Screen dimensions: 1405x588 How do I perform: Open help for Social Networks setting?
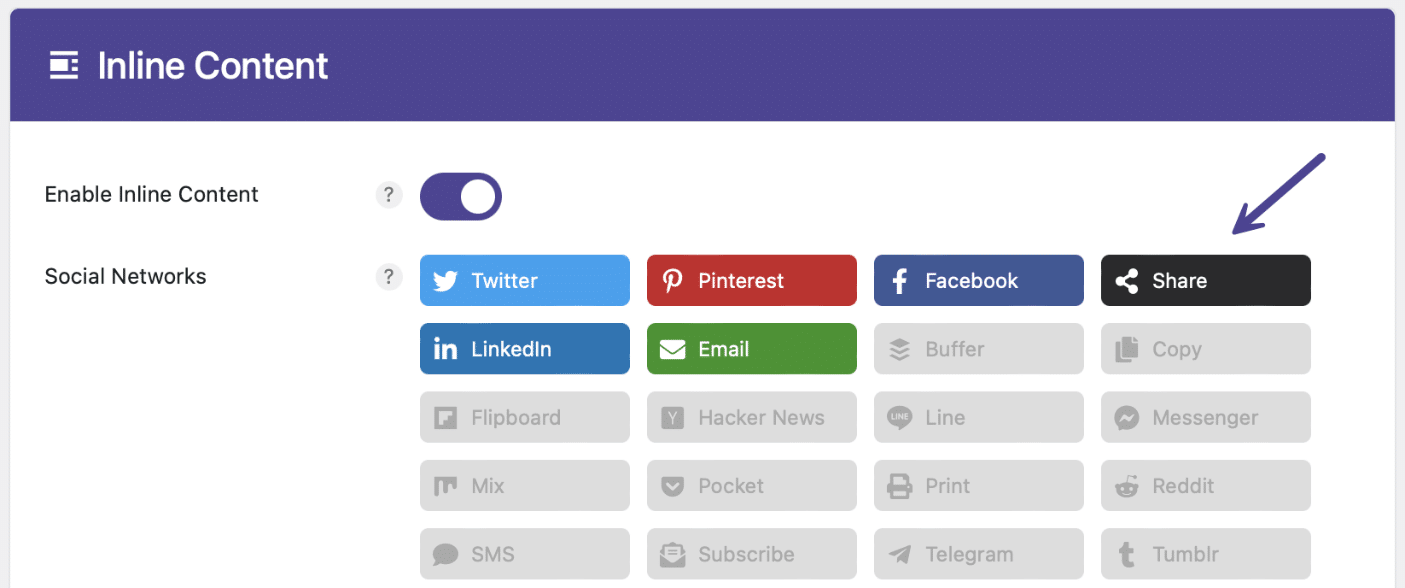(x=388, y=277)
